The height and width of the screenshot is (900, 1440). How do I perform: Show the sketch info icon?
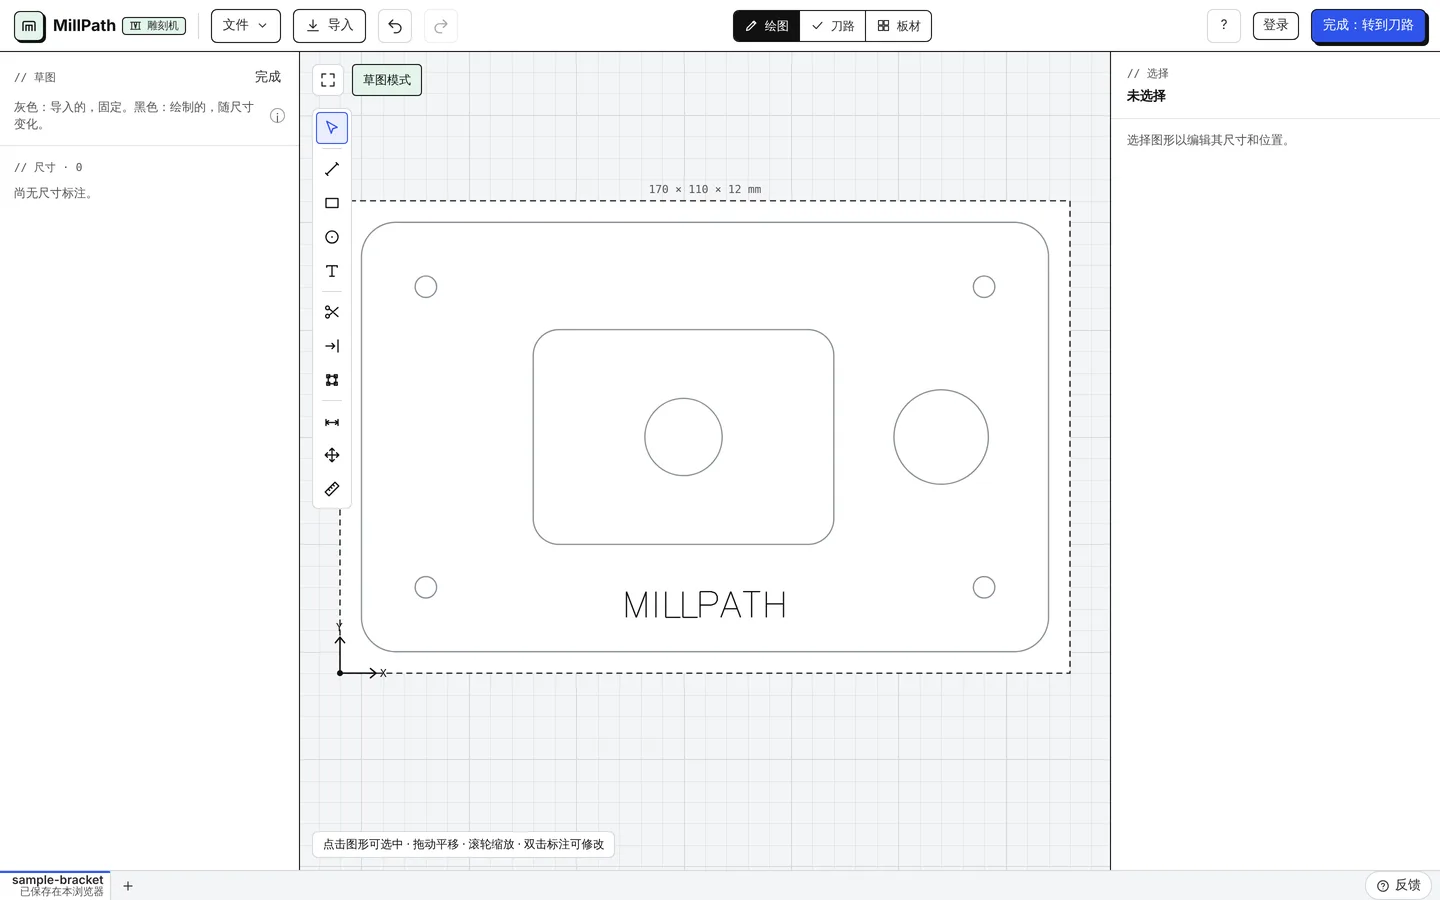(x=278, y=116)
